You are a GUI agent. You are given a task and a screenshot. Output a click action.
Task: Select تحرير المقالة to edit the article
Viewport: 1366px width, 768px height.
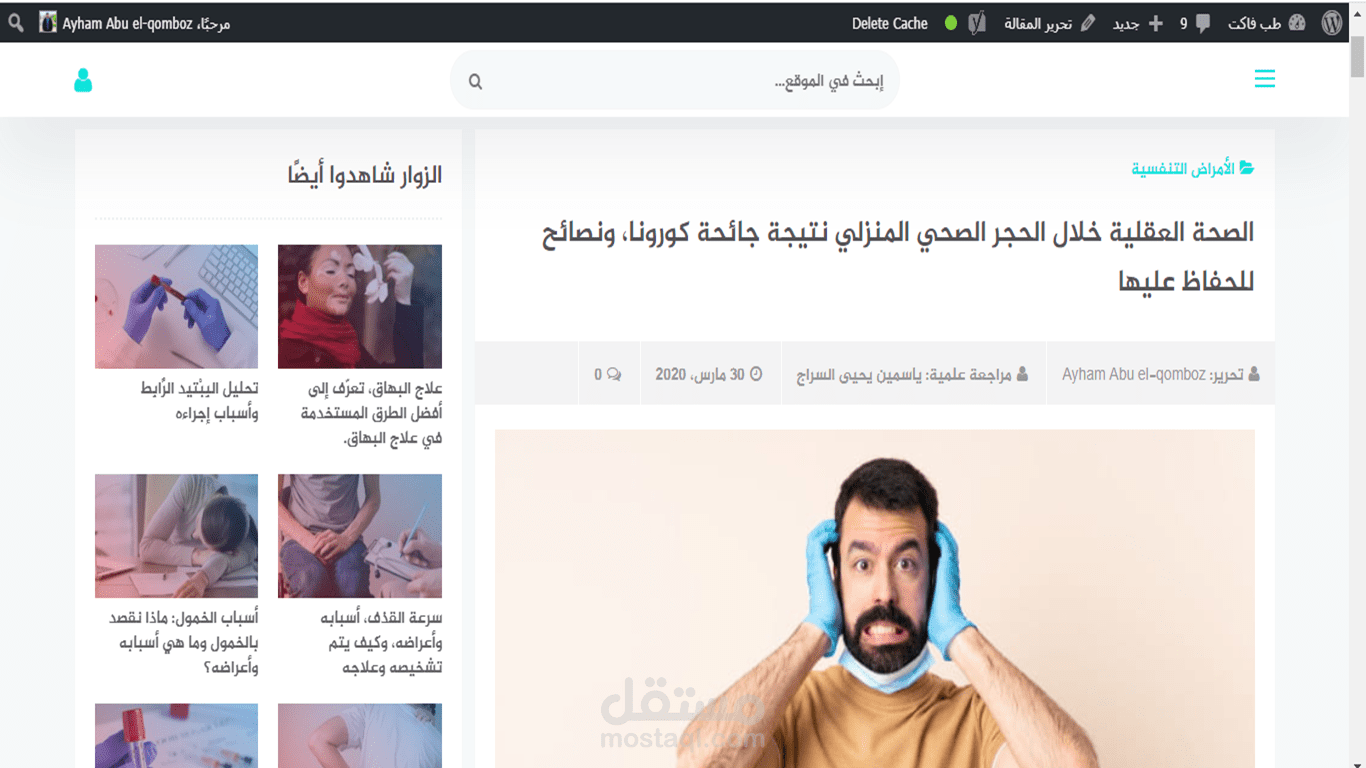point(1038,23)
